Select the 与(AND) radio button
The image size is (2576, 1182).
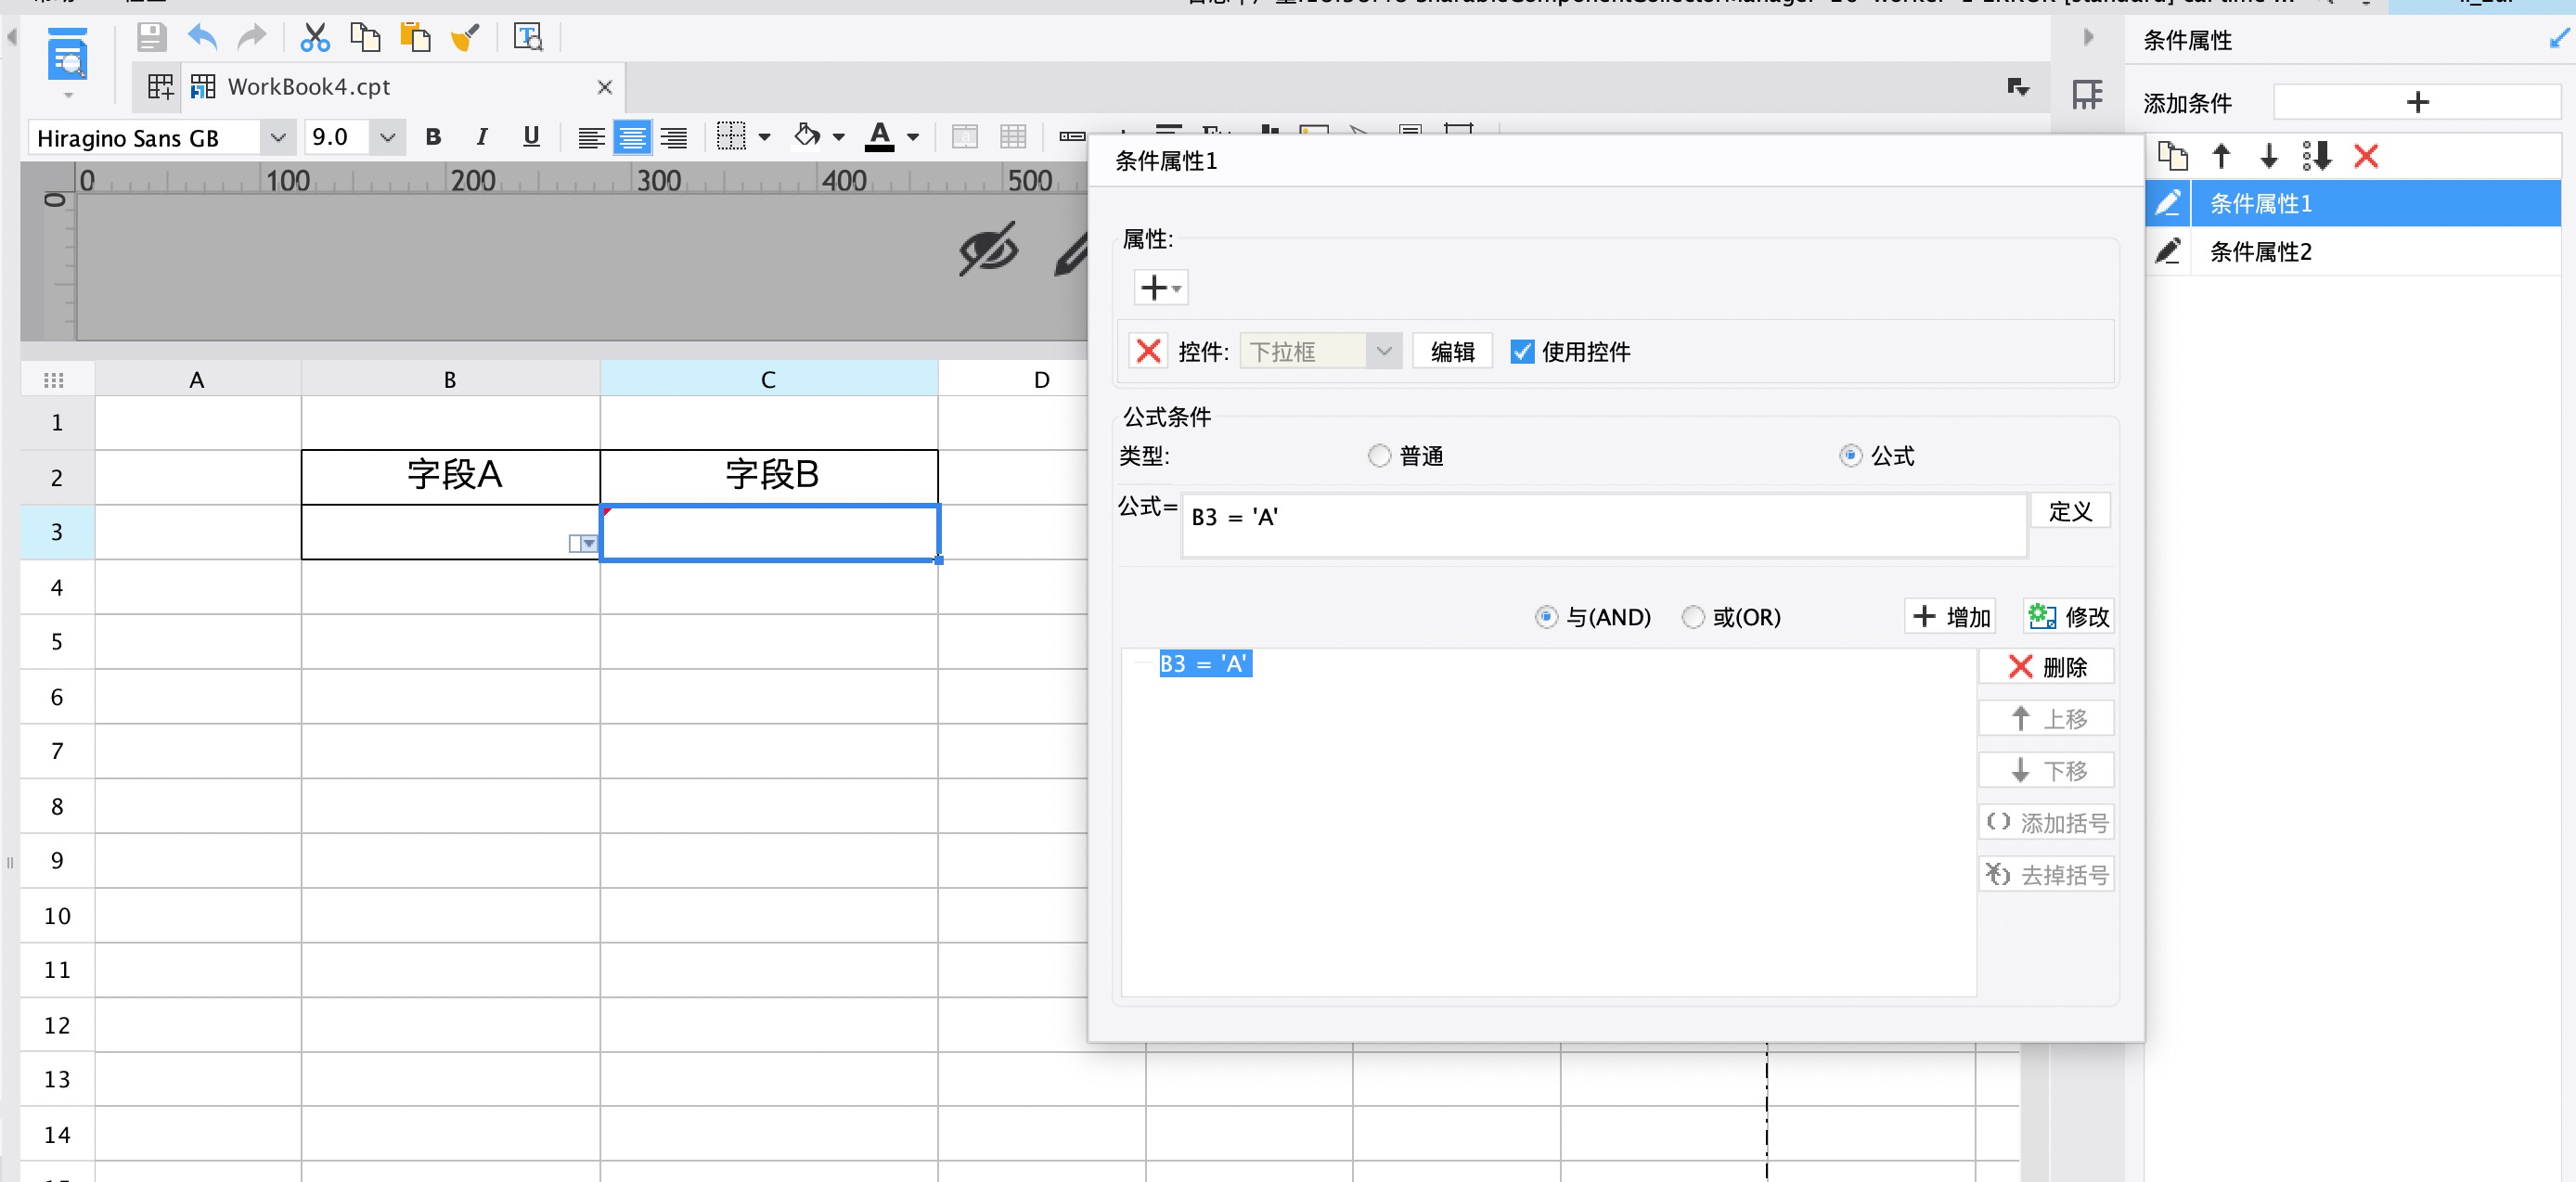(1546, 617)
